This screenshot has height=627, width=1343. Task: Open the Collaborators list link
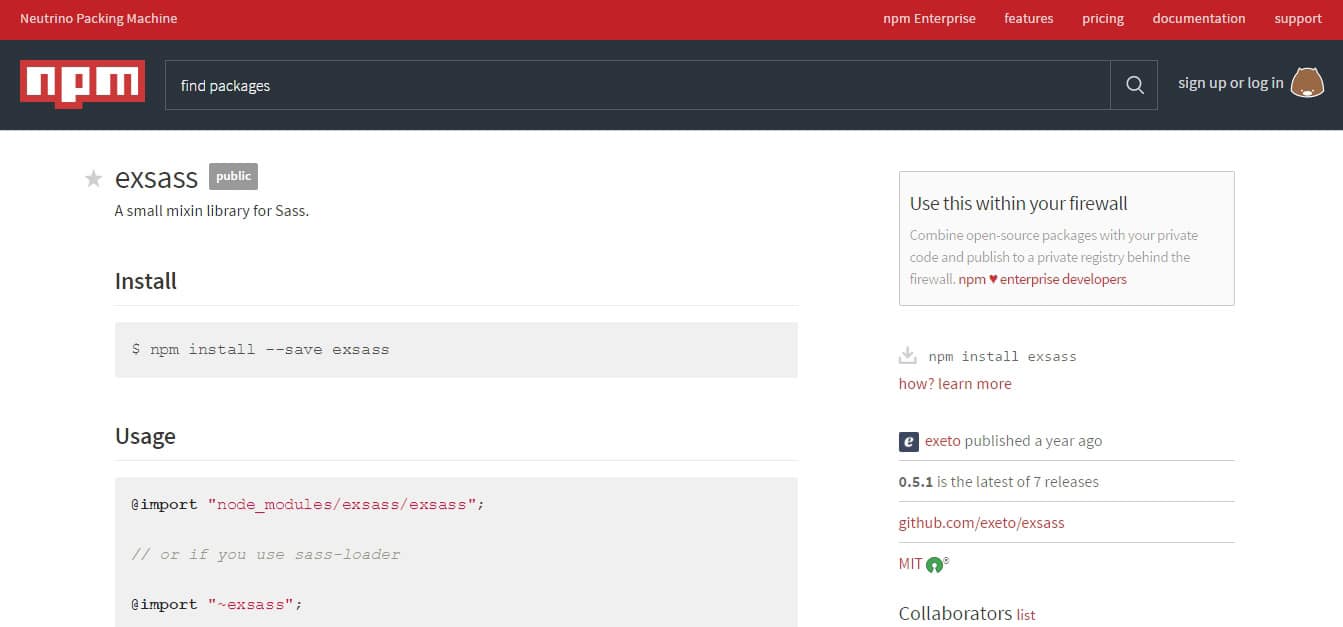pyautogui.click(x=1026, y=616)
